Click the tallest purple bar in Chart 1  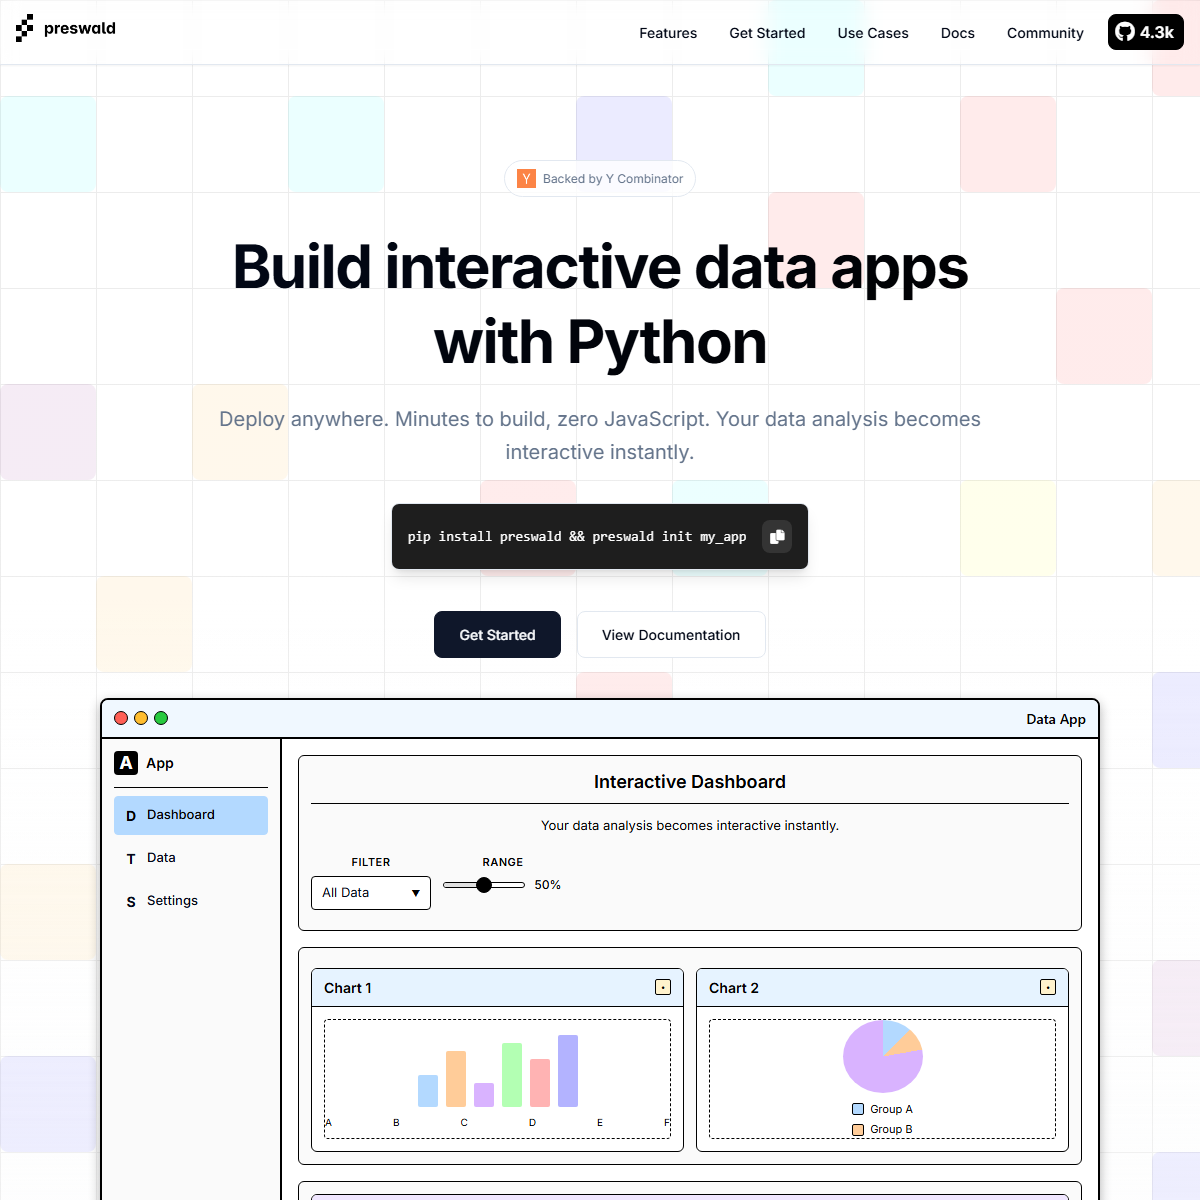[568, 1071]
